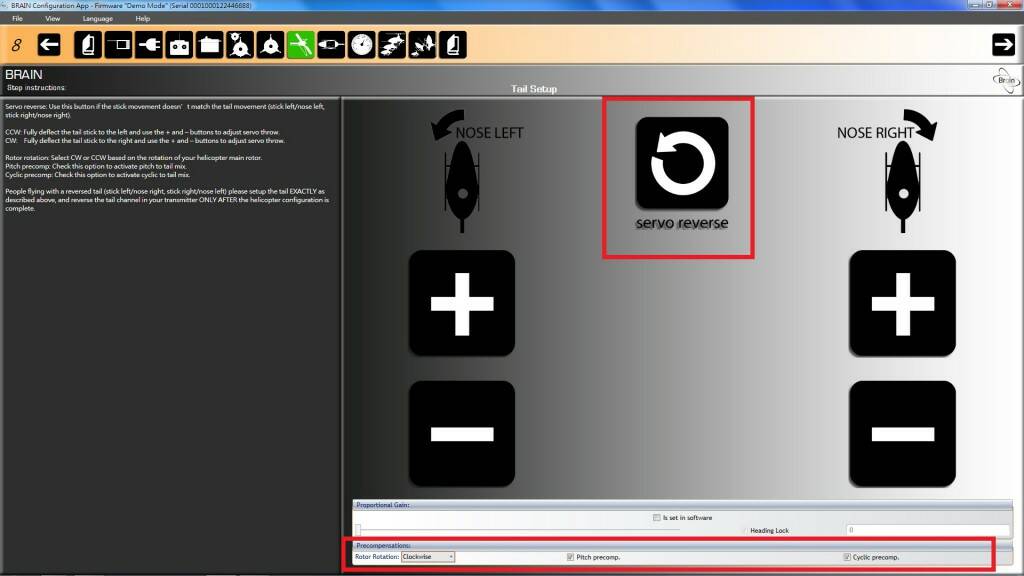The width and height of the screenshot is (1024, 576).
Task: Increase nose left servo throw with plus
Action: (x=462, y=304)
